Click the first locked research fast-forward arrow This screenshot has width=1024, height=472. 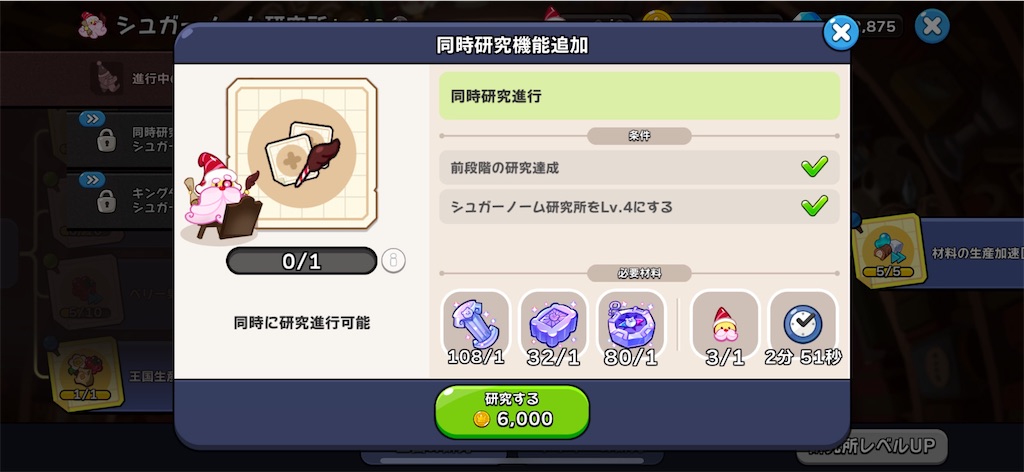pyautogui.click(x=92, y=119)
